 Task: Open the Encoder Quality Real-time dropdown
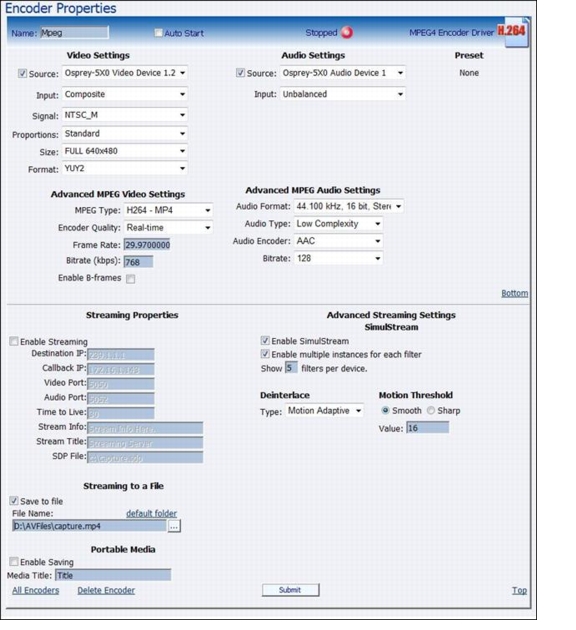pyautogui.click(x=168, y=228)
